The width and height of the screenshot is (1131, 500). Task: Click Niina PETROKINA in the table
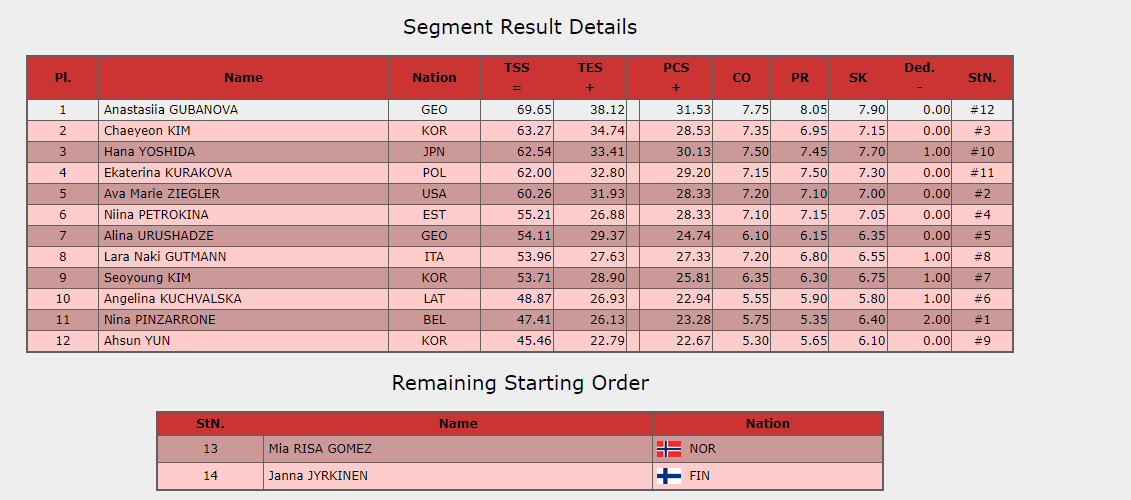[156, 215]
